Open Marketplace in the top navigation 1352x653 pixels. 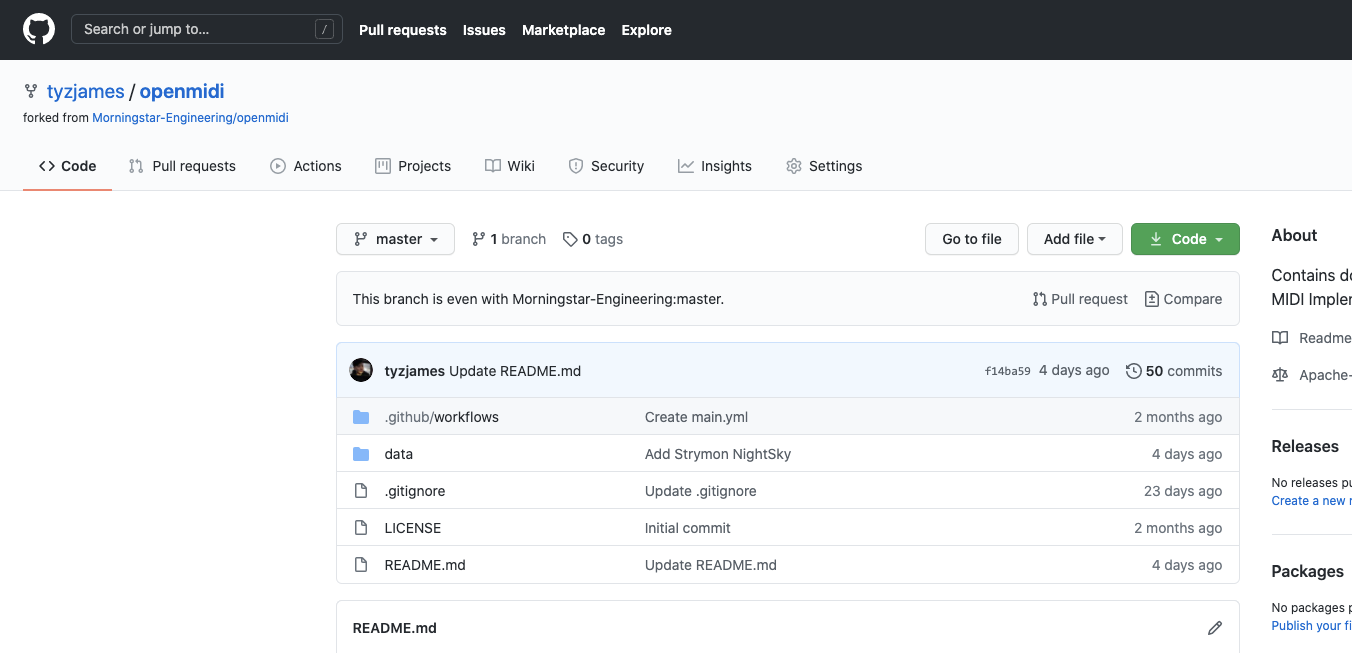563,30
